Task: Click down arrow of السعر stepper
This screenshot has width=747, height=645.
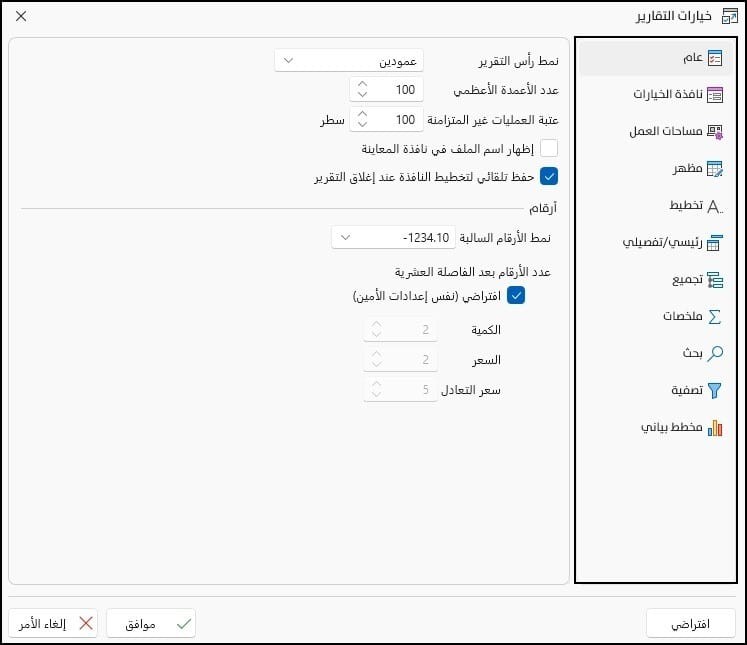Action: (x=376, y=364)
